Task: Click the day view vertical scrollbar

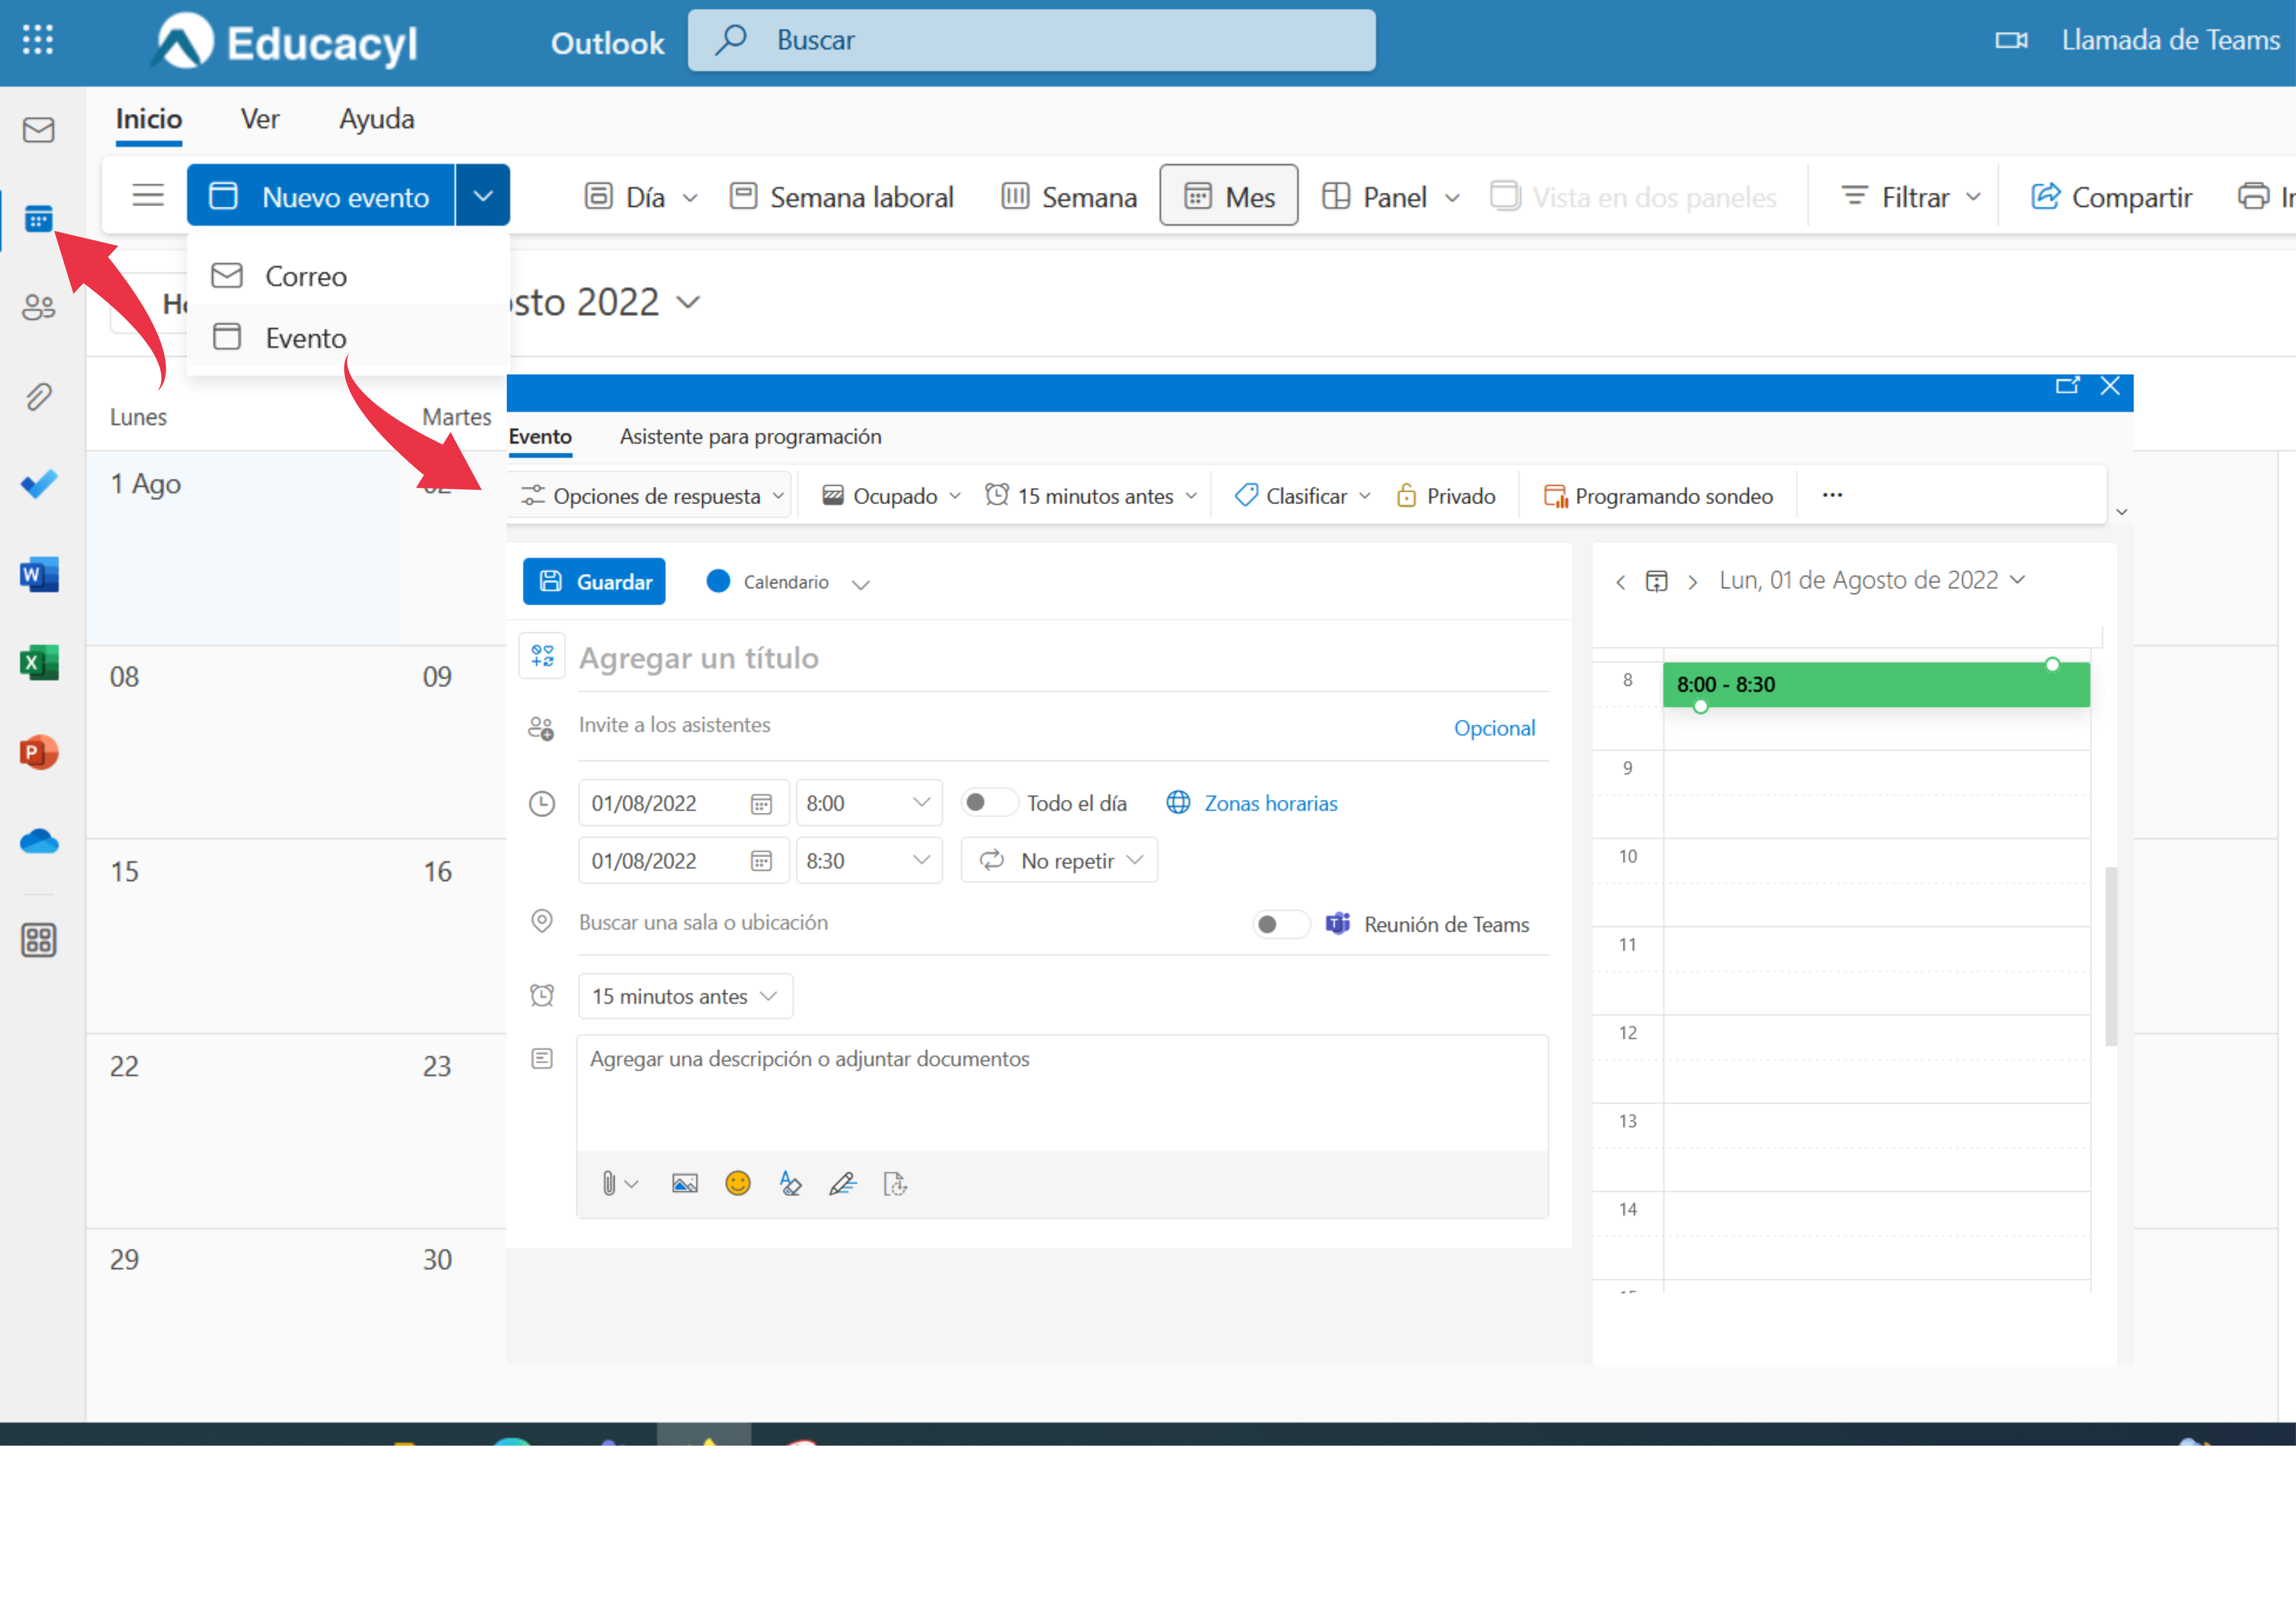Action: point(2111,956)
